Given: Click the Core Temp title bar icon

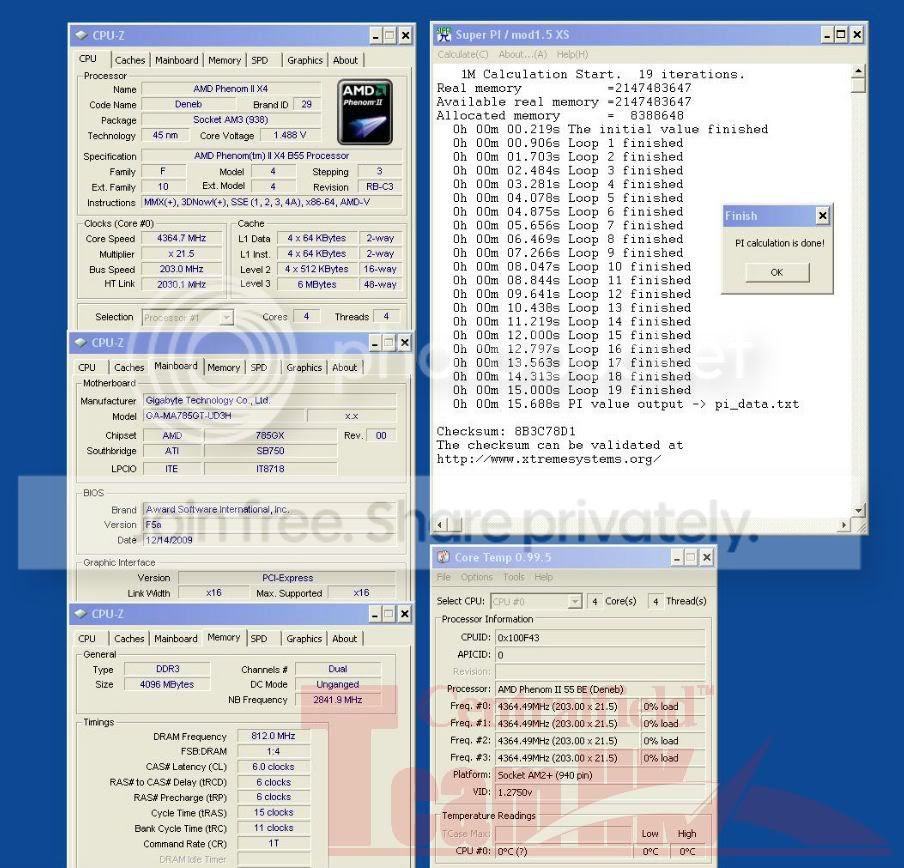Looking at the screenshot, I should coord(445,557).
